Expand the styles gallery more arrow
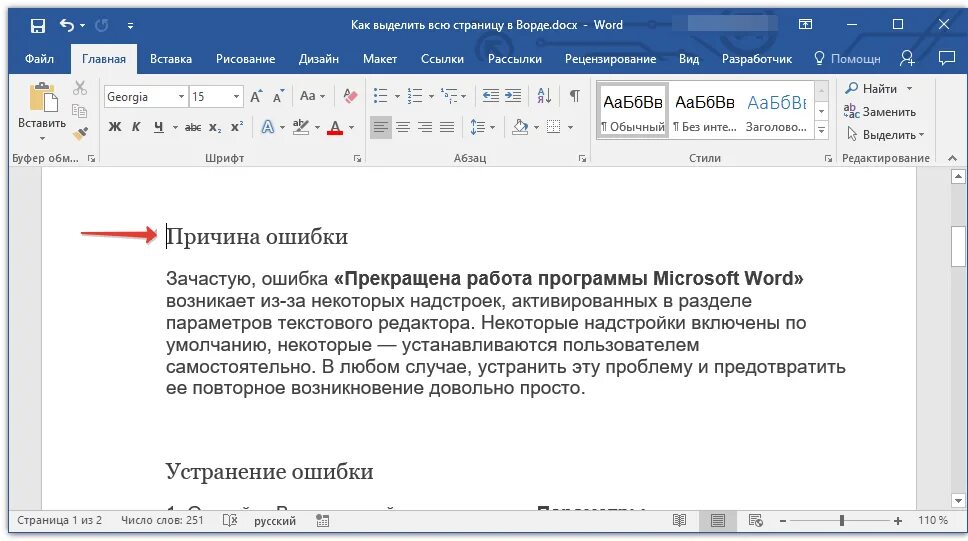 click(x=822, y=130)
